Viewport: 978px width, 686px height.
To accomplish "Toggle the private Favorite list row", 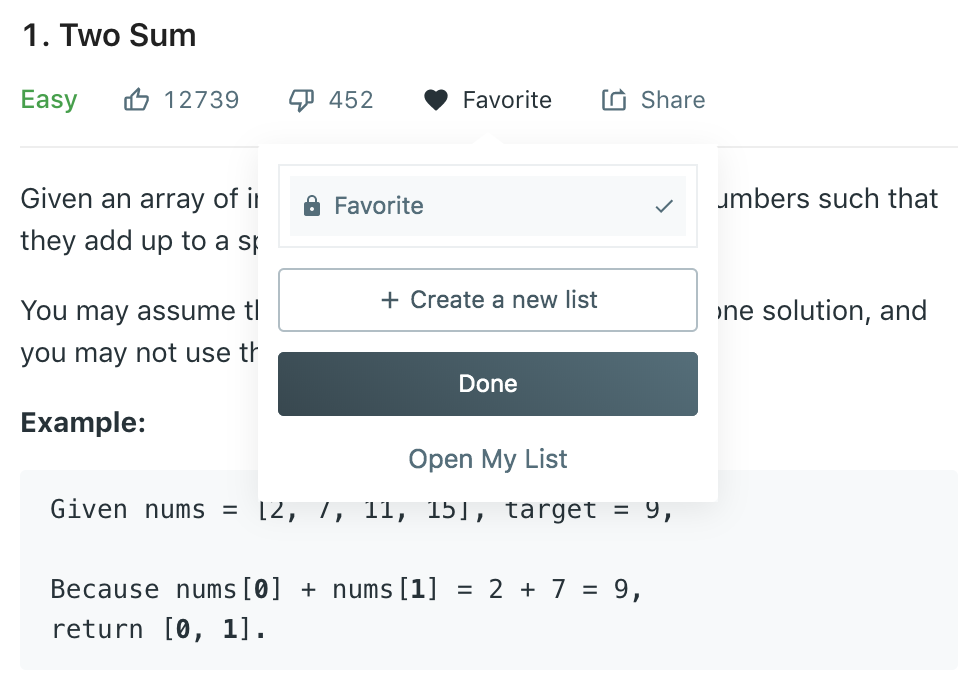I will click(x=487, y=207).
